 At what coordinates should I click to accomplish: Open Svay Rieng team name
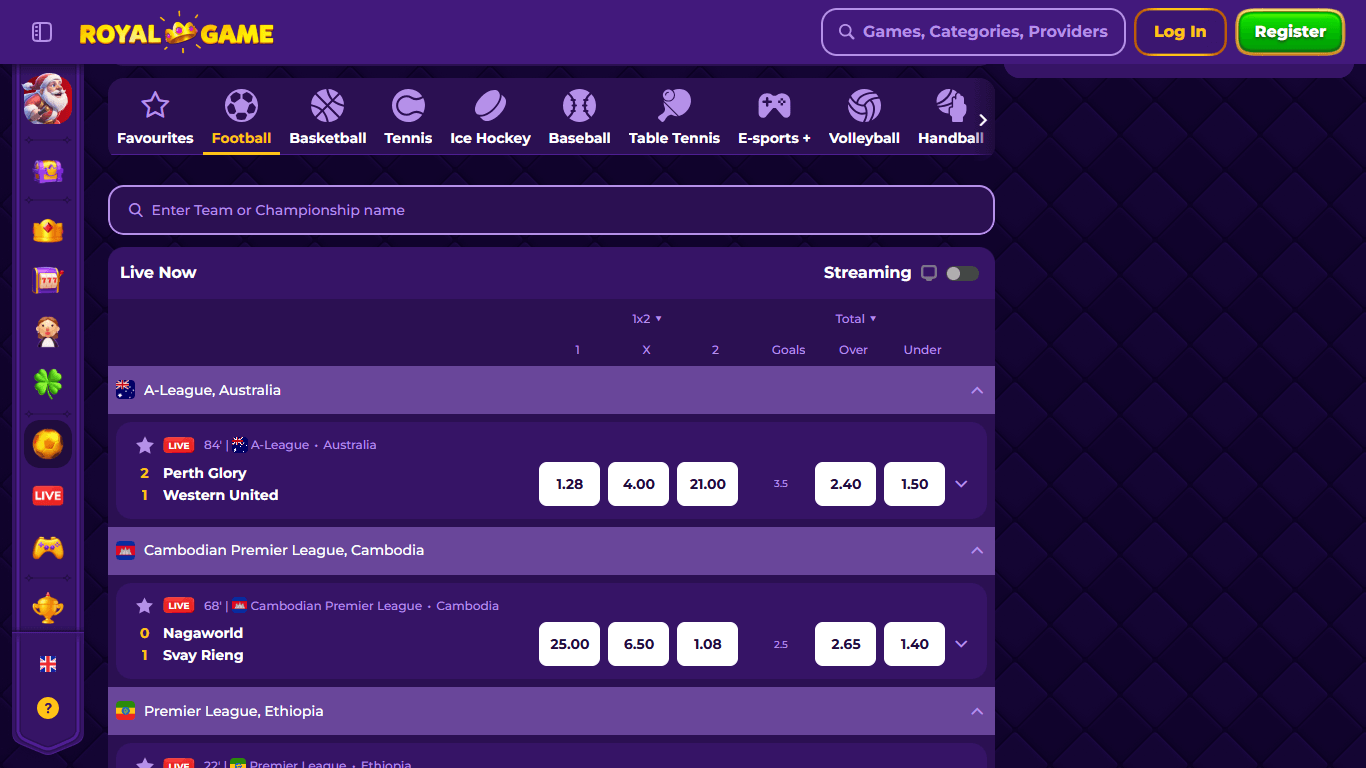[x=203, y=655]
